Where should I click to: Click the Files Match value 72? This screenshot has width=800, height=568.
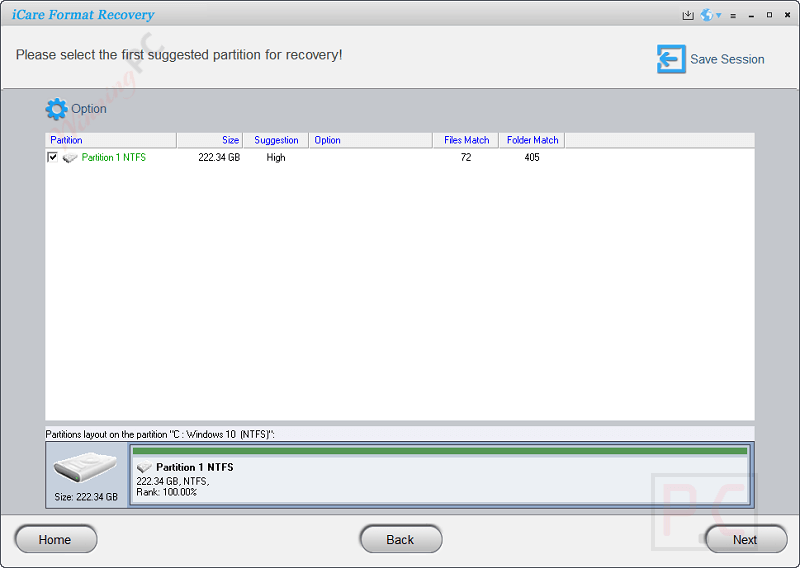click(466, 157)
